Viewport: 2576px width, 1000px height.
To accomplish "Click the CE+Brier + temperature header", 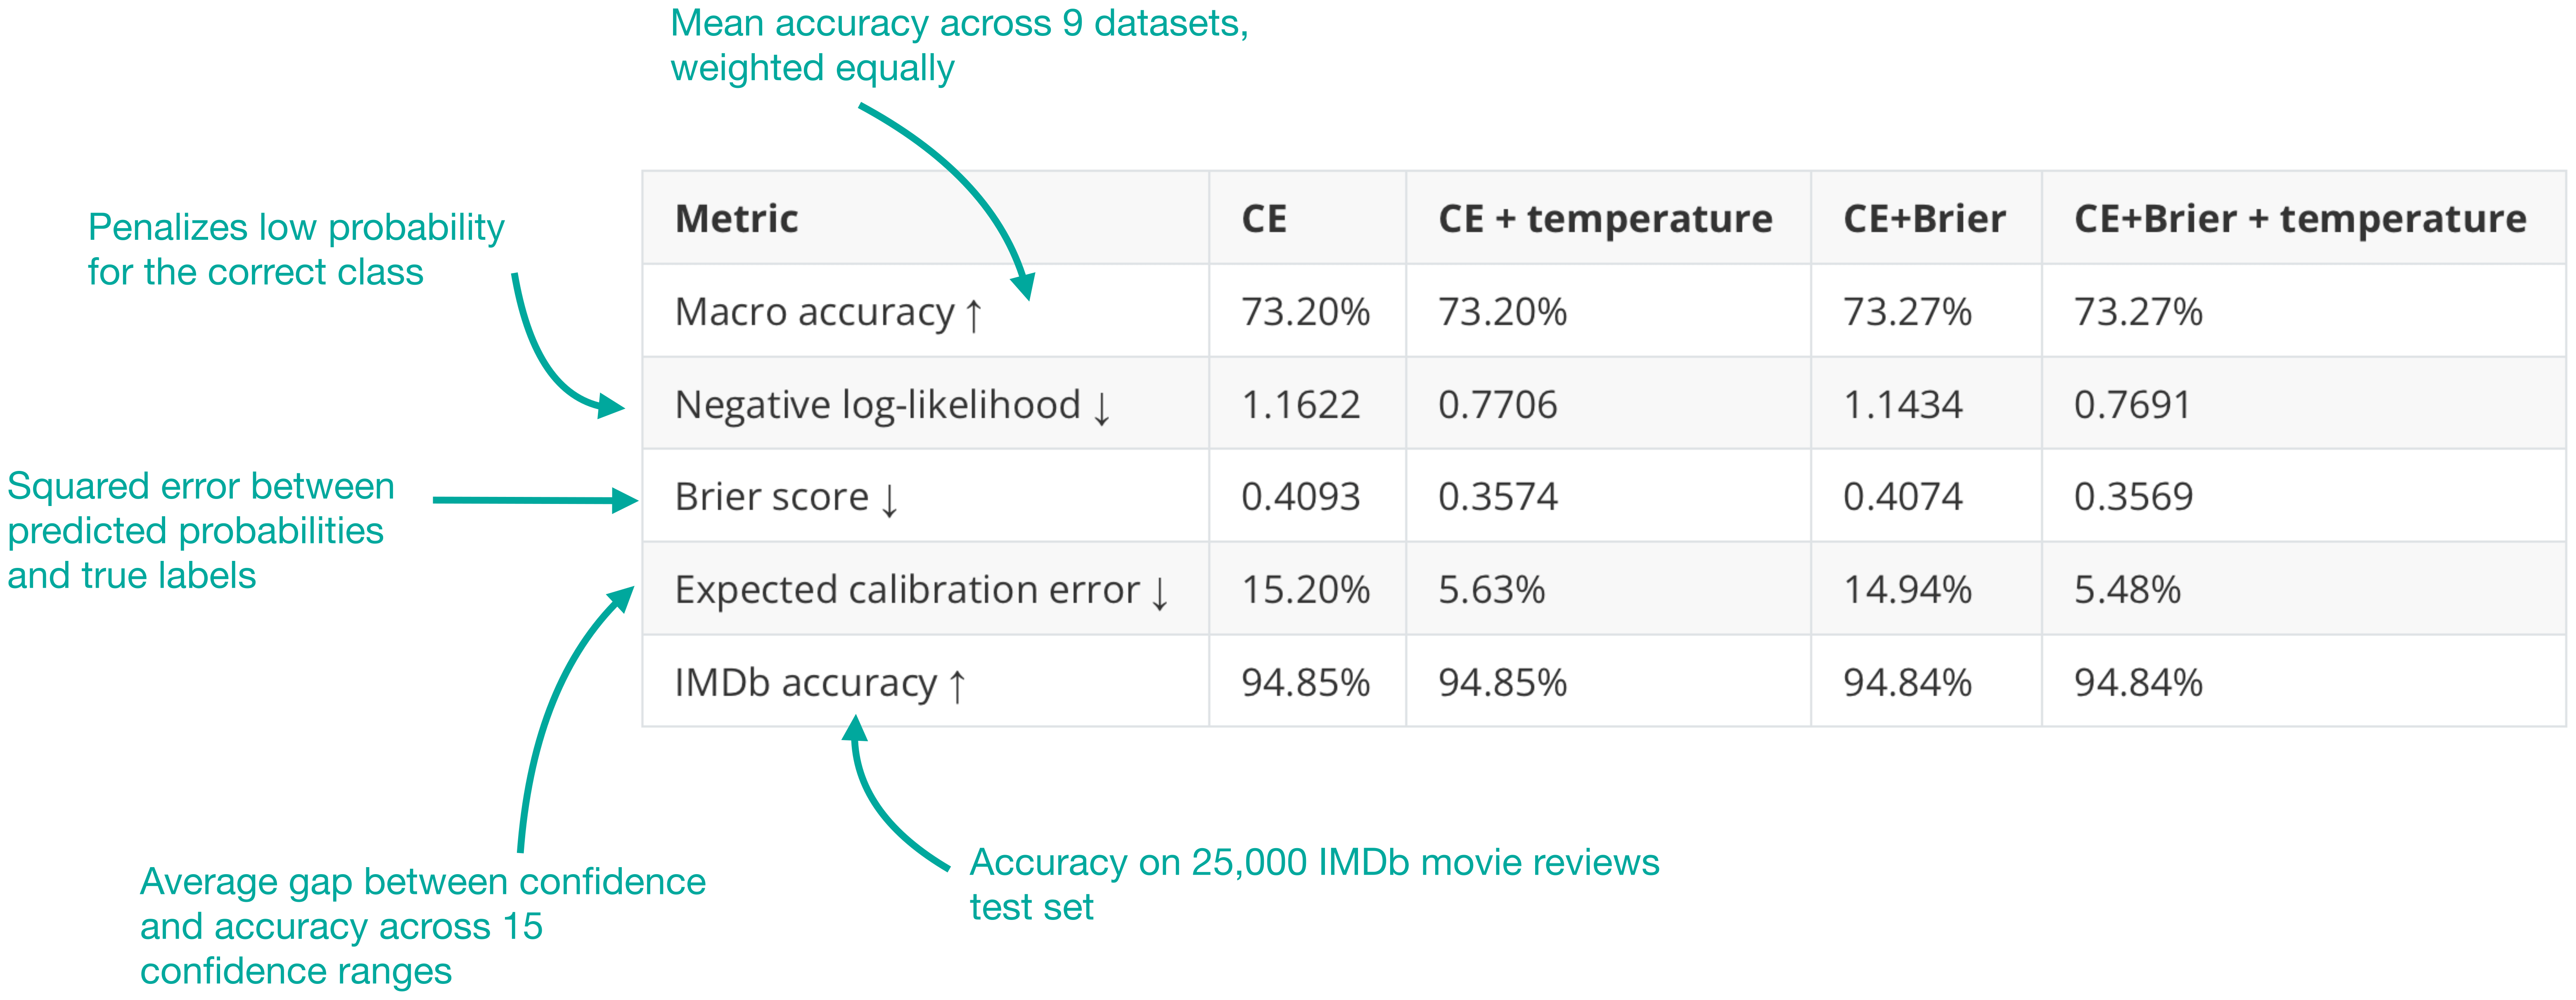I will (2300, 218).
